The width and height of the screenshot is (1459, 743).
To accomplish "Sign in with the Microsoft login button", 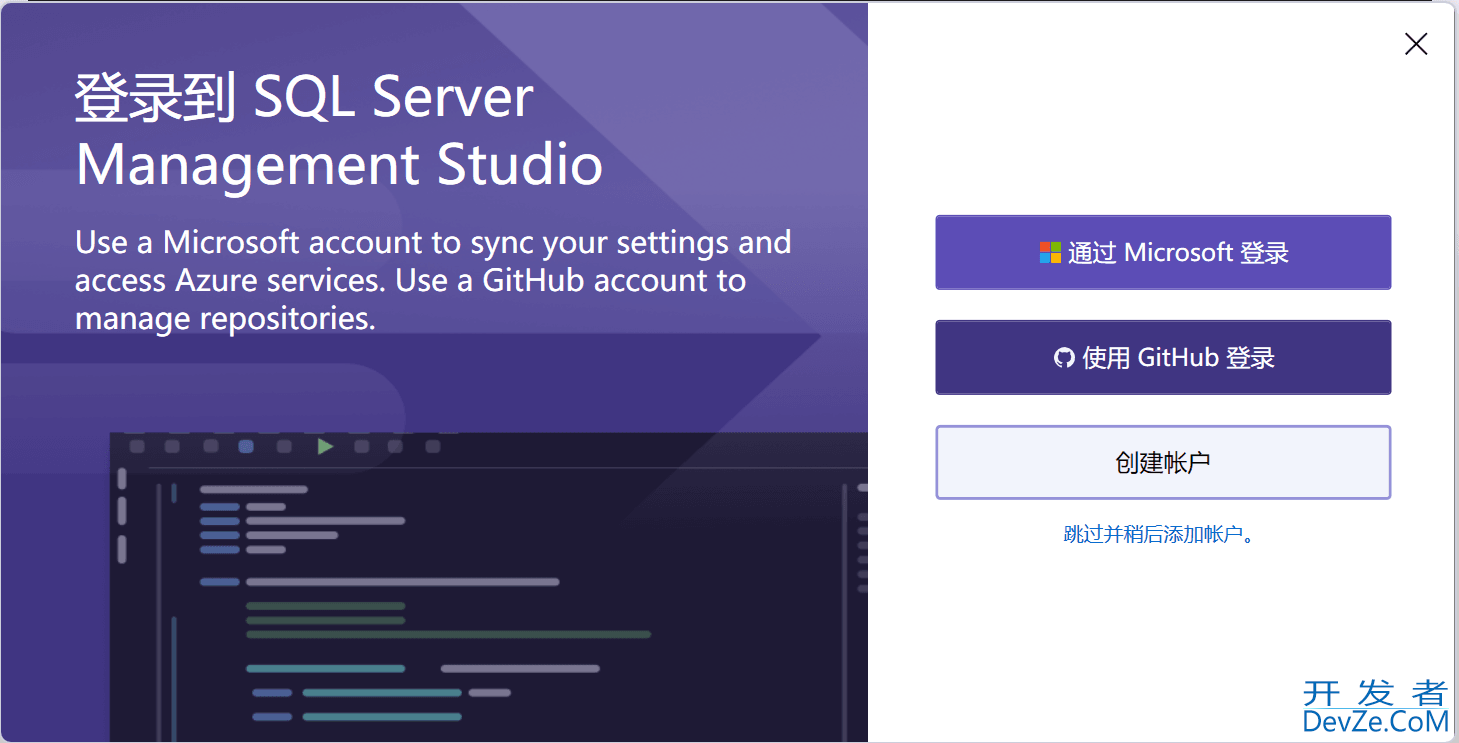I will (x=1163, y=252).
